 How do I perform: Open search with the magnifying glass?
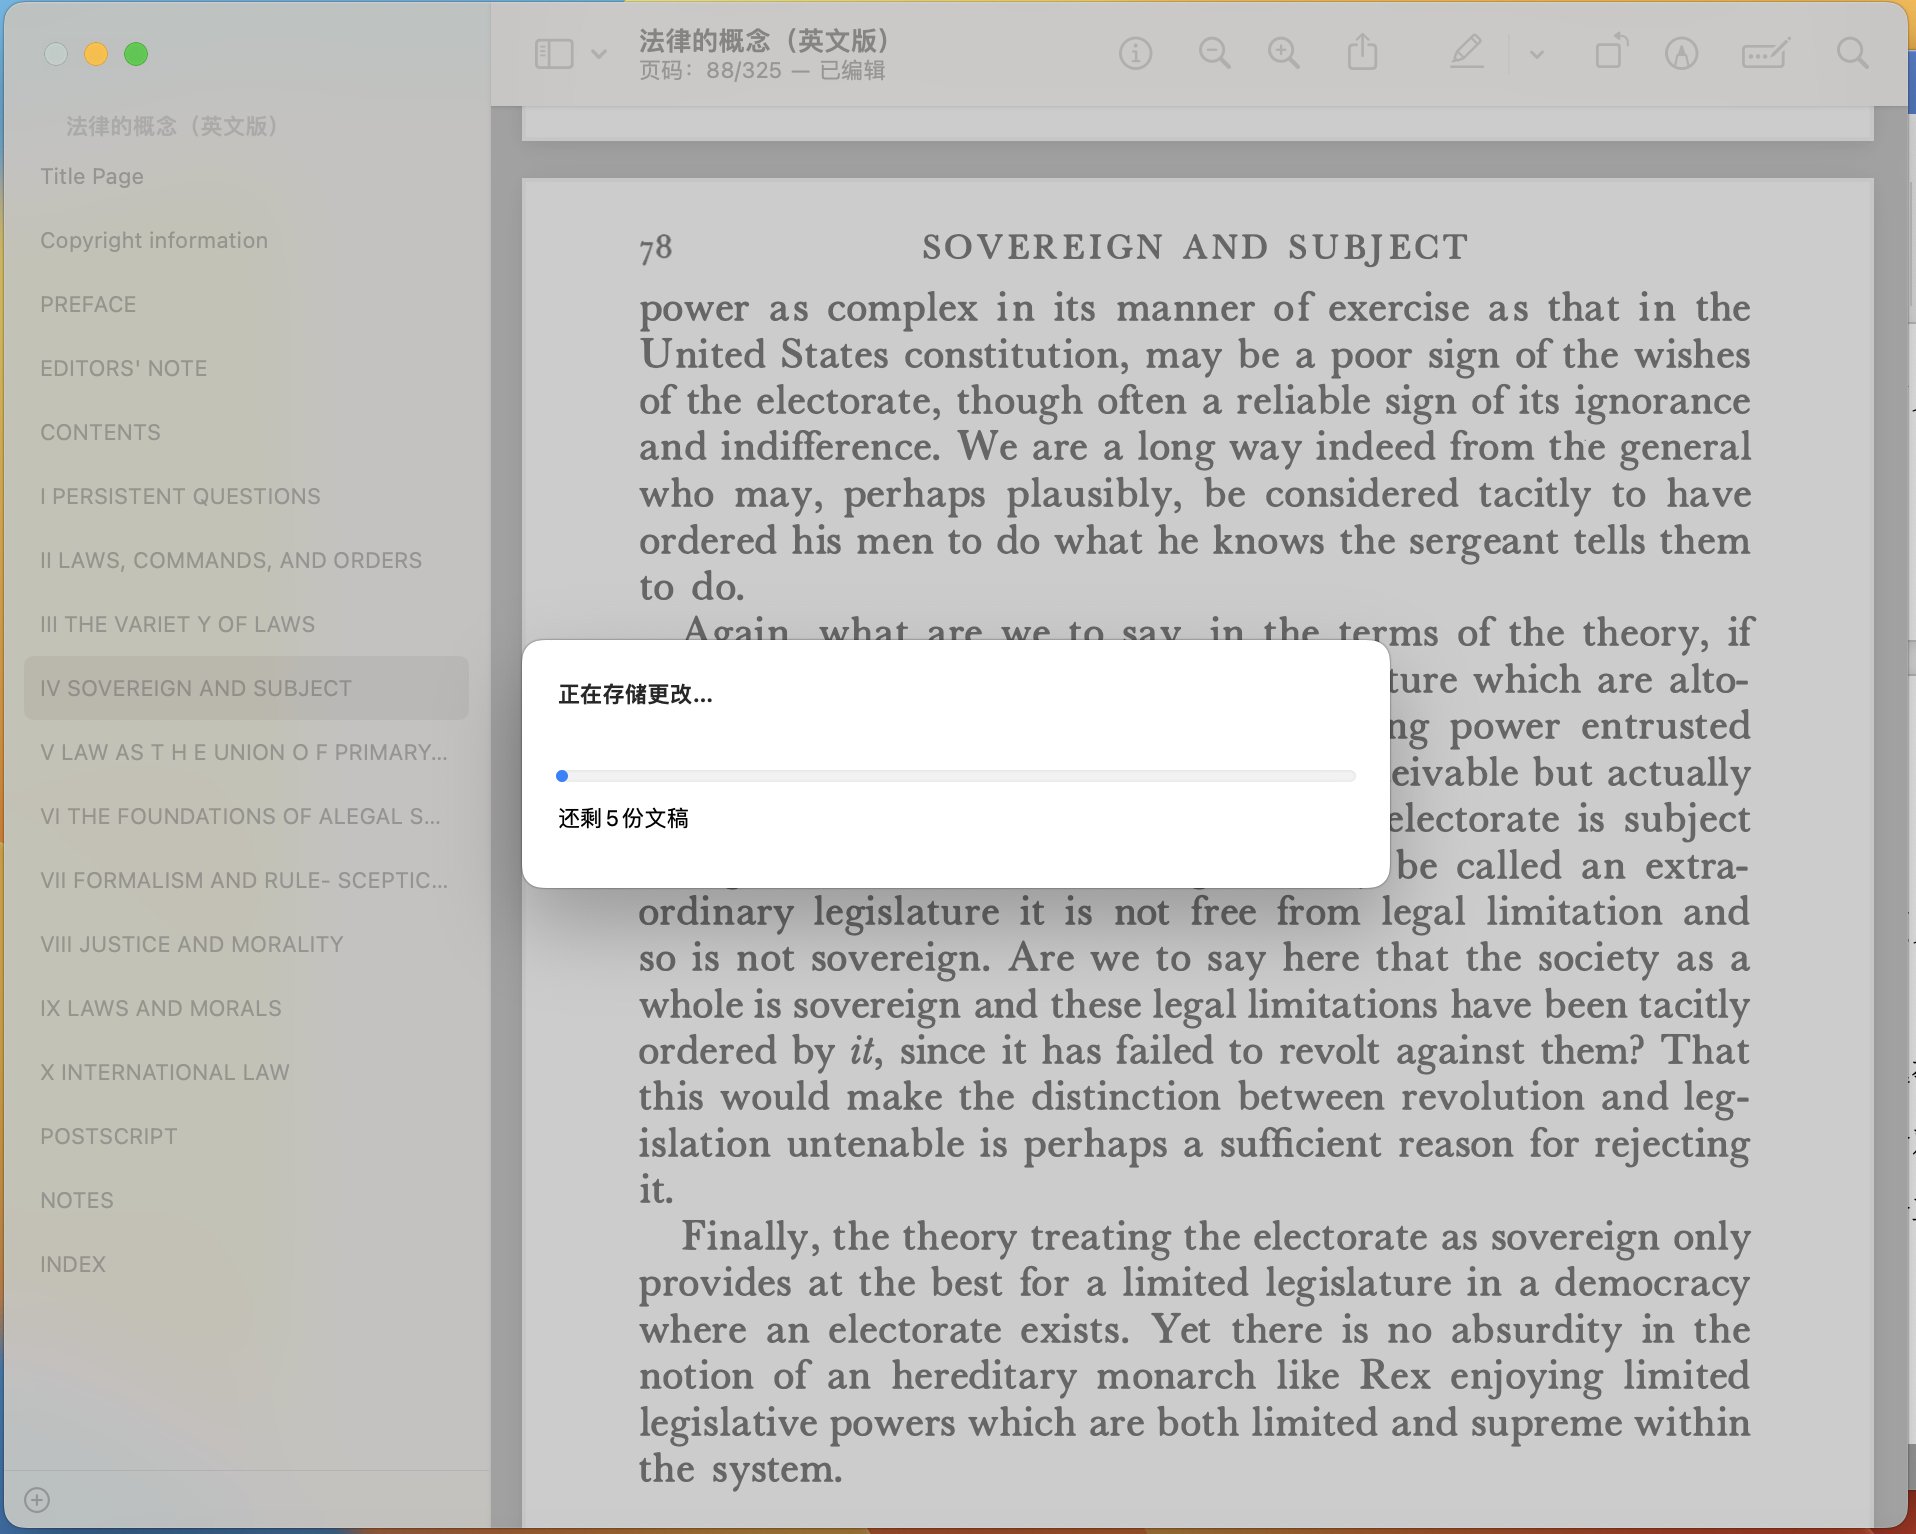coord(1852,54)
